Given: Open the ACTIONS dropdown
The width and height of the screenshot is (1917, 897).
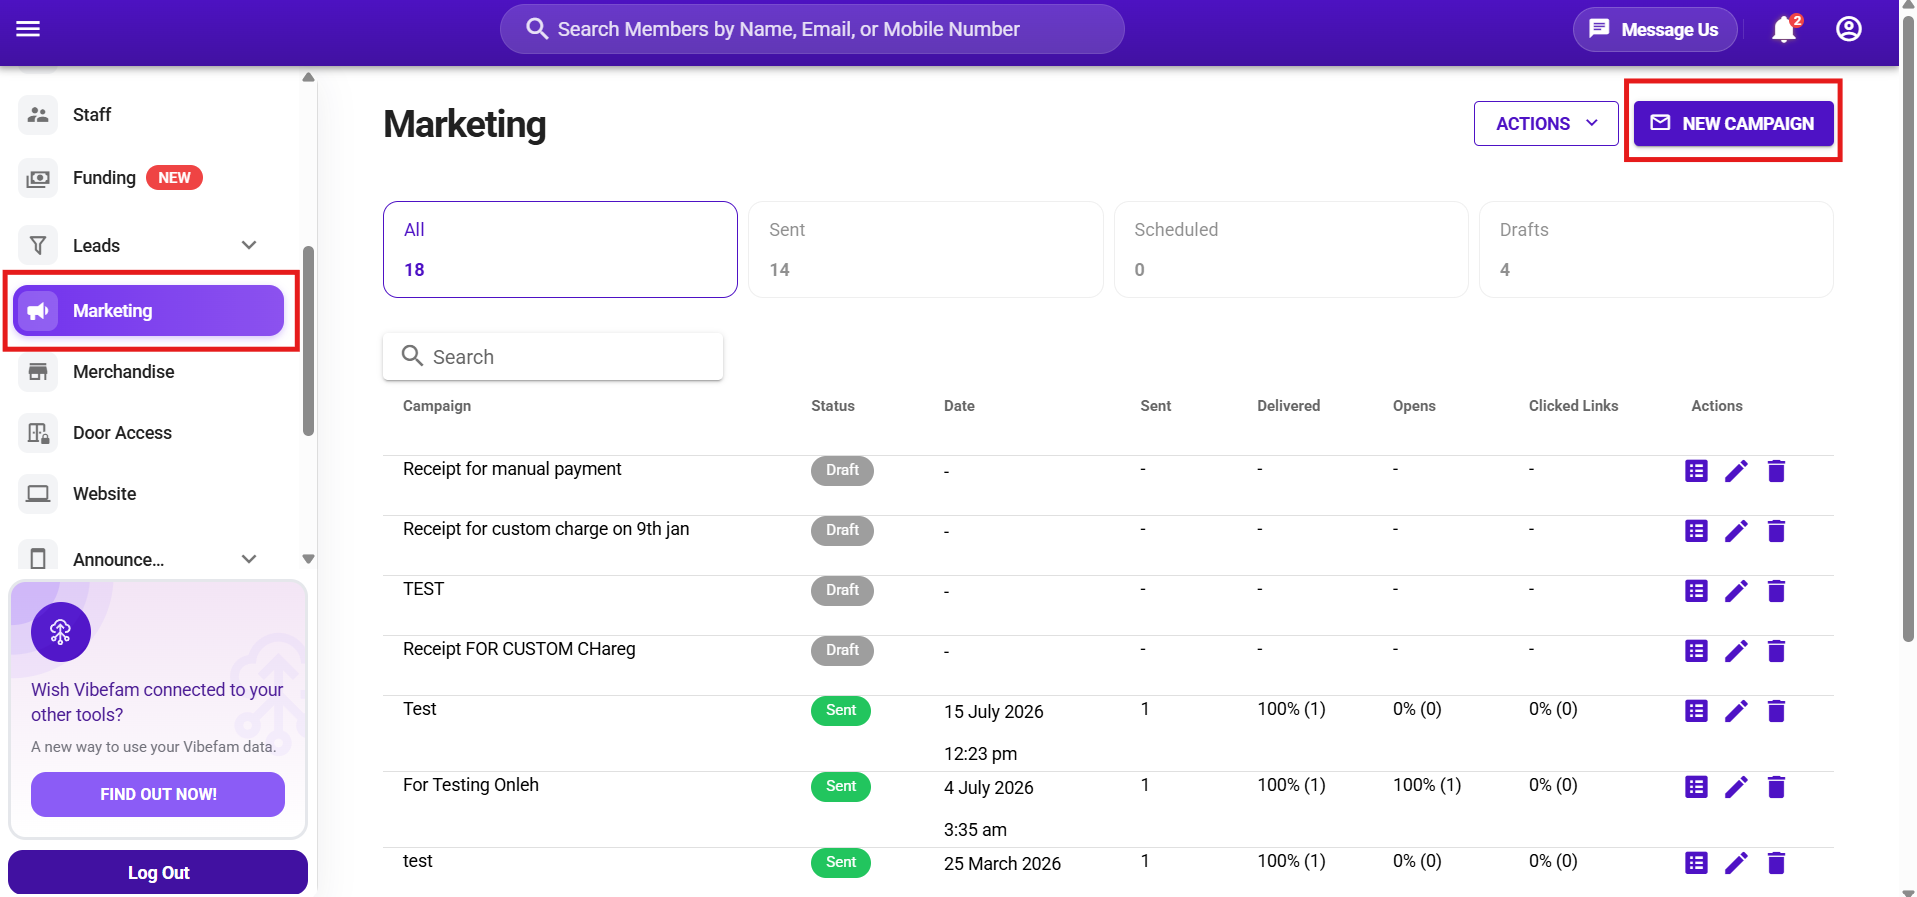Looking at the screenshot, I should coord(1546,123).
